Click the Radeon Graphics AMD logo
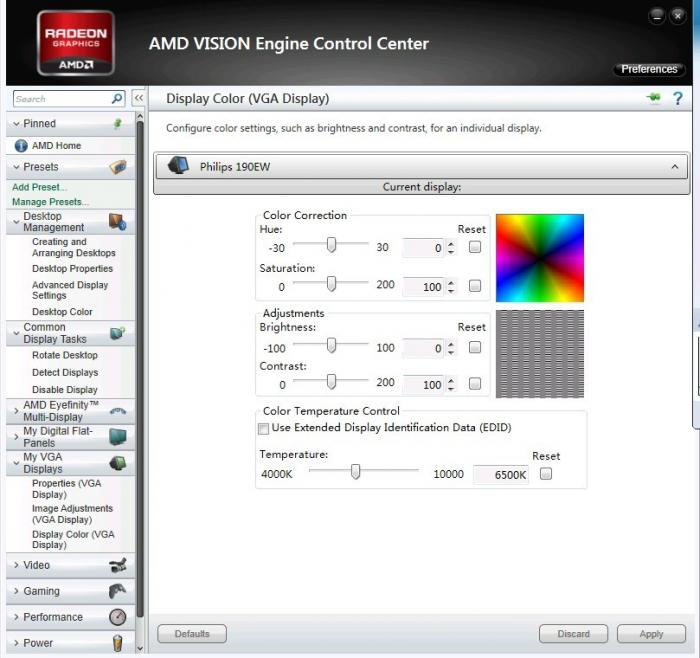The height and width of the screenshot is (658, 700). click(x=76, y=43)
